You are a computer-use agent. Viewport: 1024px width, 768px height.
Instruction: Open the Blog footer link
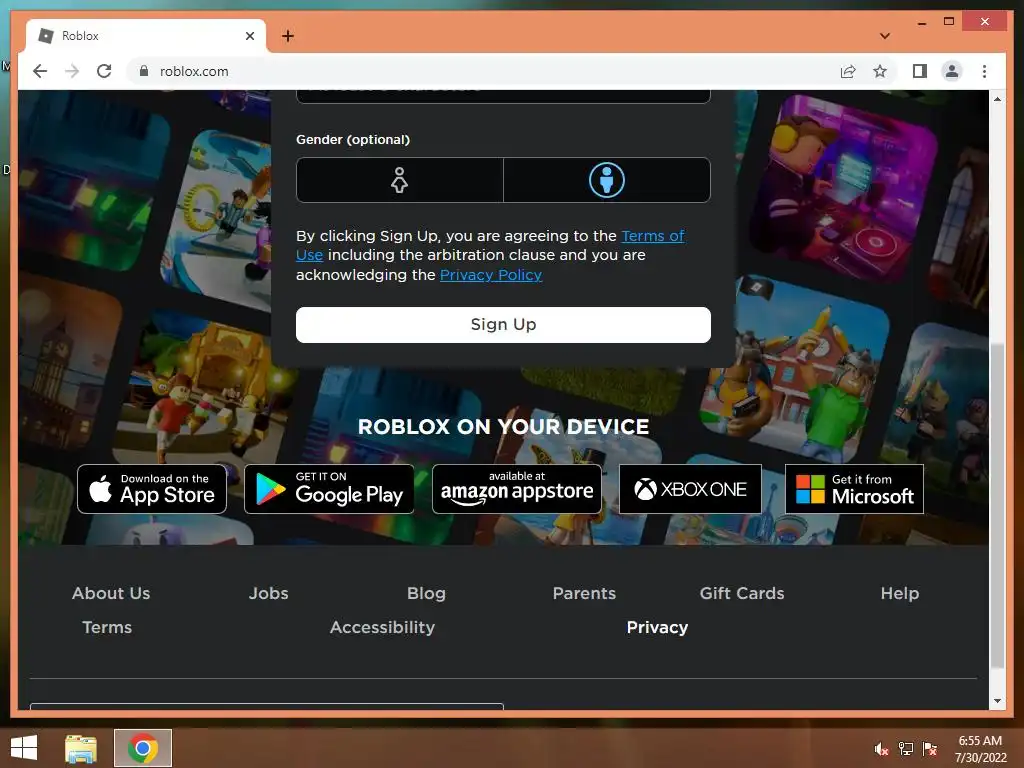[426, 593]
